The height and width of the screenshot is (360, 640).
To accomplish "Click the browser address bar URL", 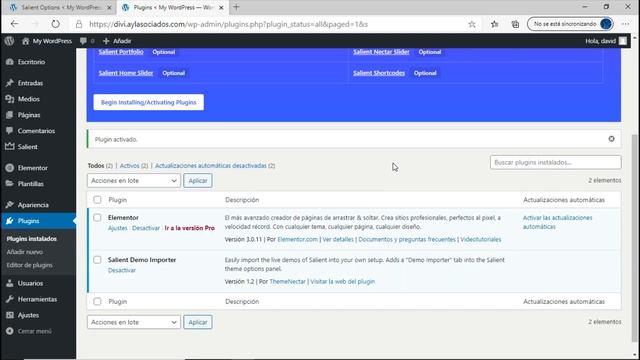I will click(228, 24).
